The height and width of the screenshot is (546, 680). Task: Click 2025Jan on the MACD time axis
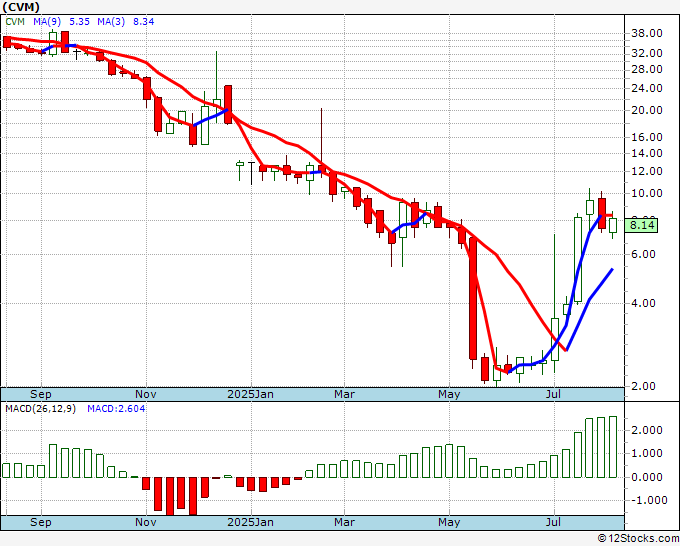251,522
